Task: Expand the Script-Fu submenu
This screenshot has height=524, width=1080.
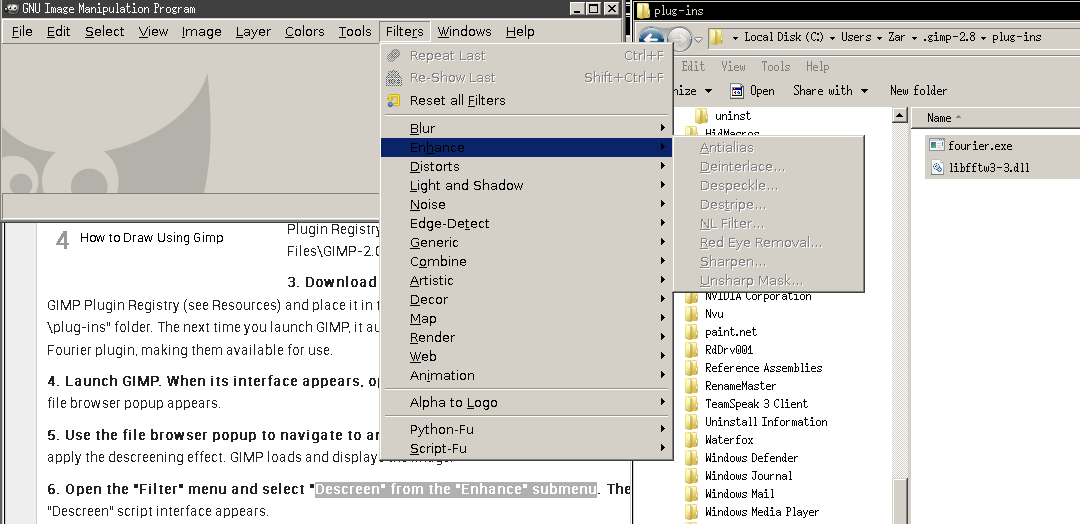Action: pyautogui.click(x=526, y=449)
